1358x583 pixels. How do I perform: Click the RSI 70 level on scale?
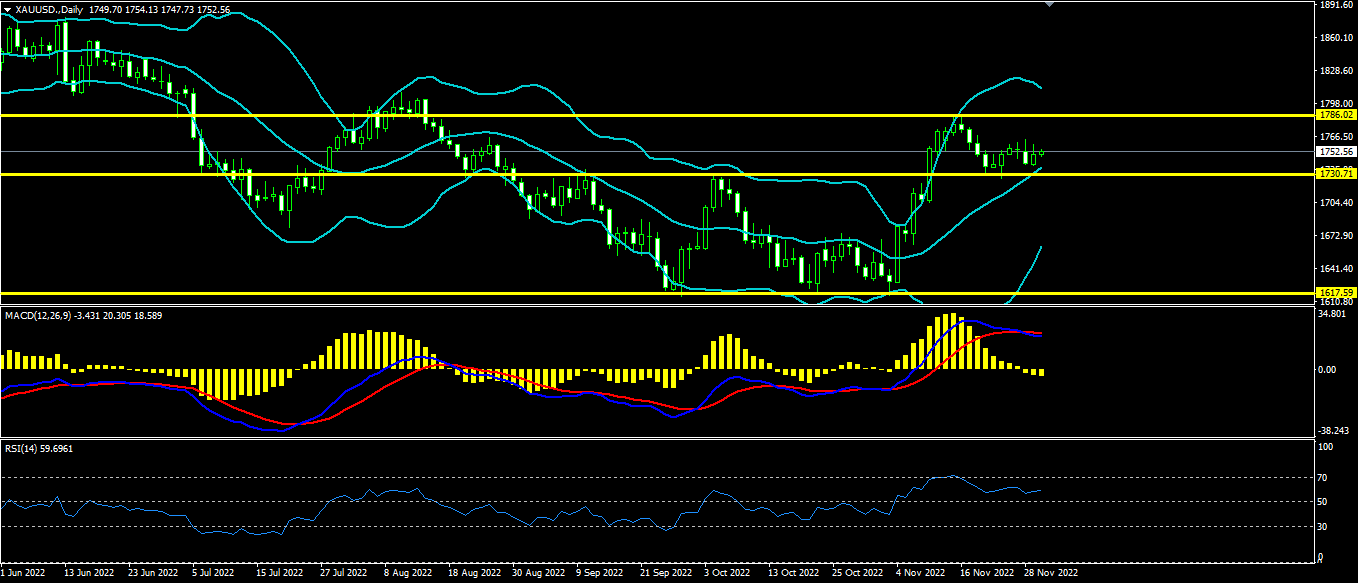click(1324, 478)
